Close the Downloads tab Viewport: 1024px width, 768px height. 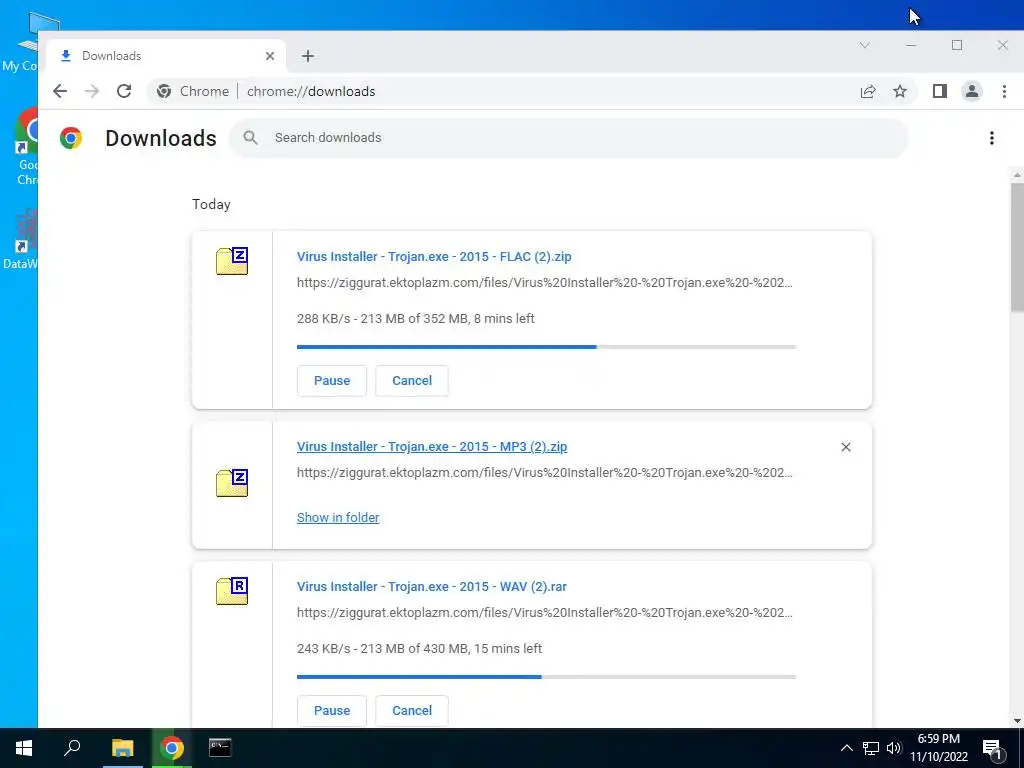point(270,56)
